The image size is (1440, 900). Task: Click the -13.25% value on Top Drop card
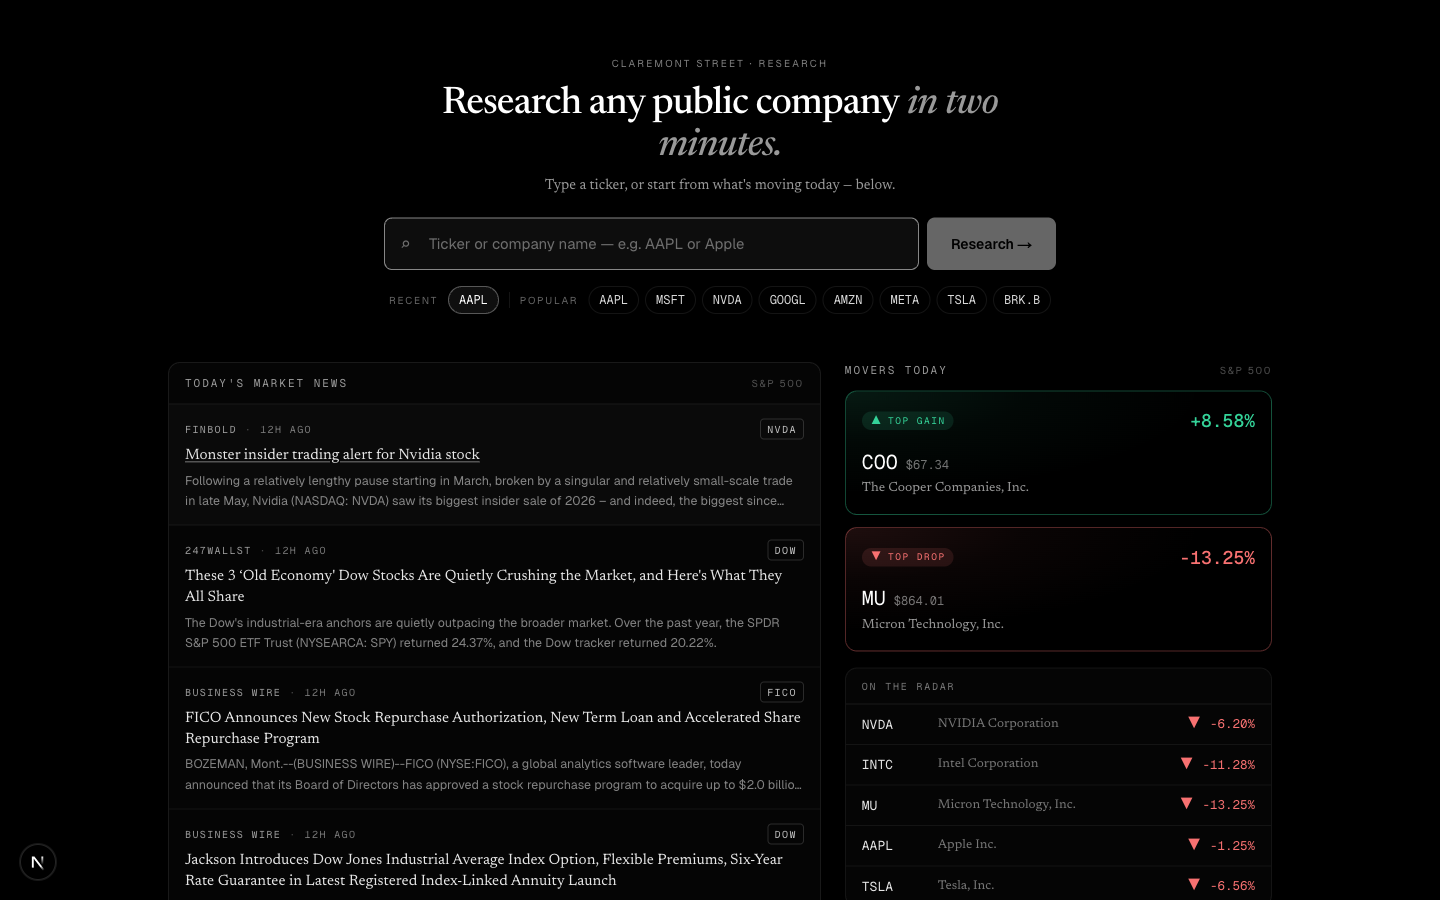pos(1217,558)
